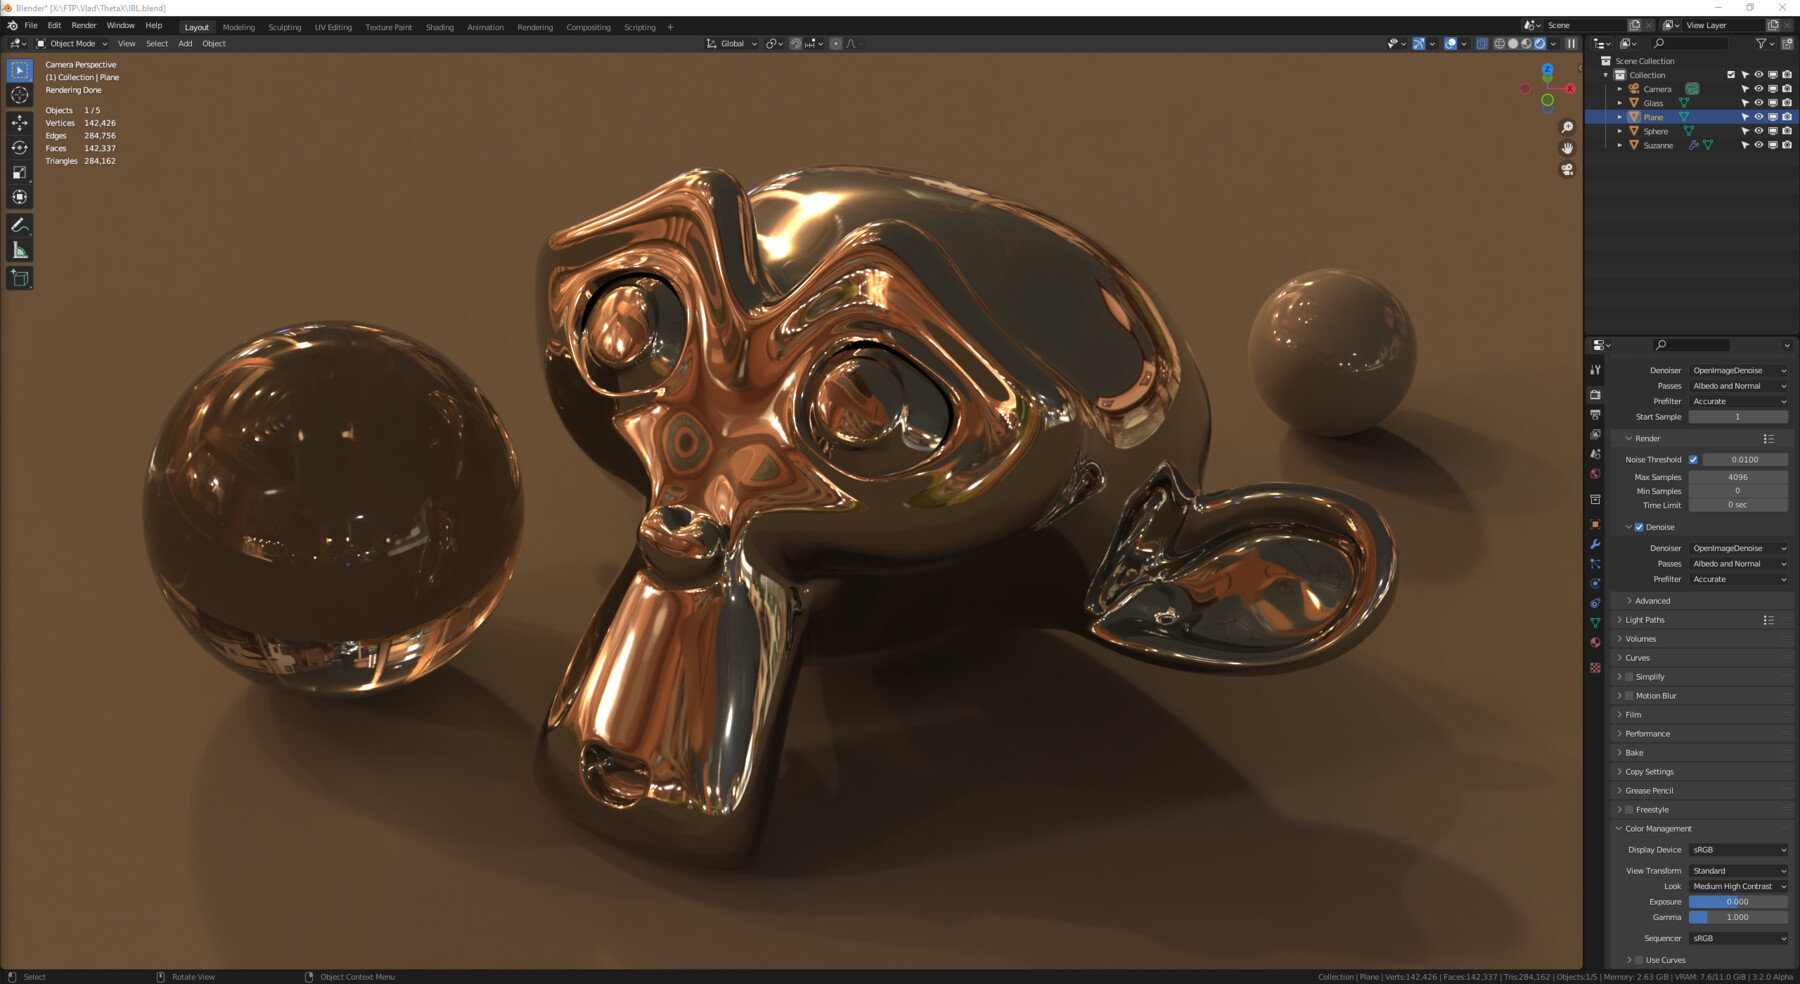This screenshot has height=984, width=1800.
Task: Choose the Select Box tool
Action: click(19, 70)
